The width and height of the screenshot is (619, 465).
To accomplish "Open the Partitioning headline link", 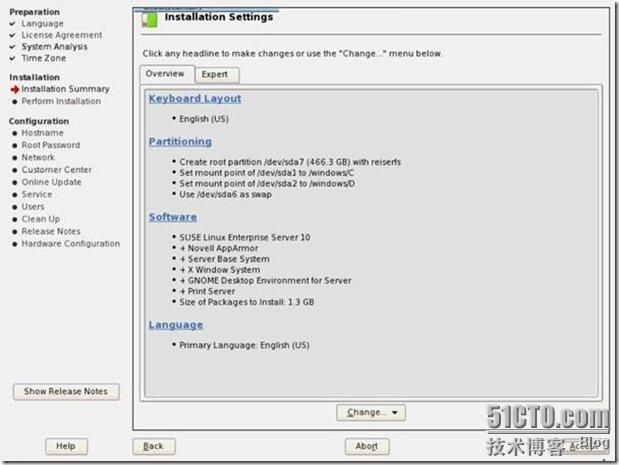I will pyautogui.click(x=180, y=142).
